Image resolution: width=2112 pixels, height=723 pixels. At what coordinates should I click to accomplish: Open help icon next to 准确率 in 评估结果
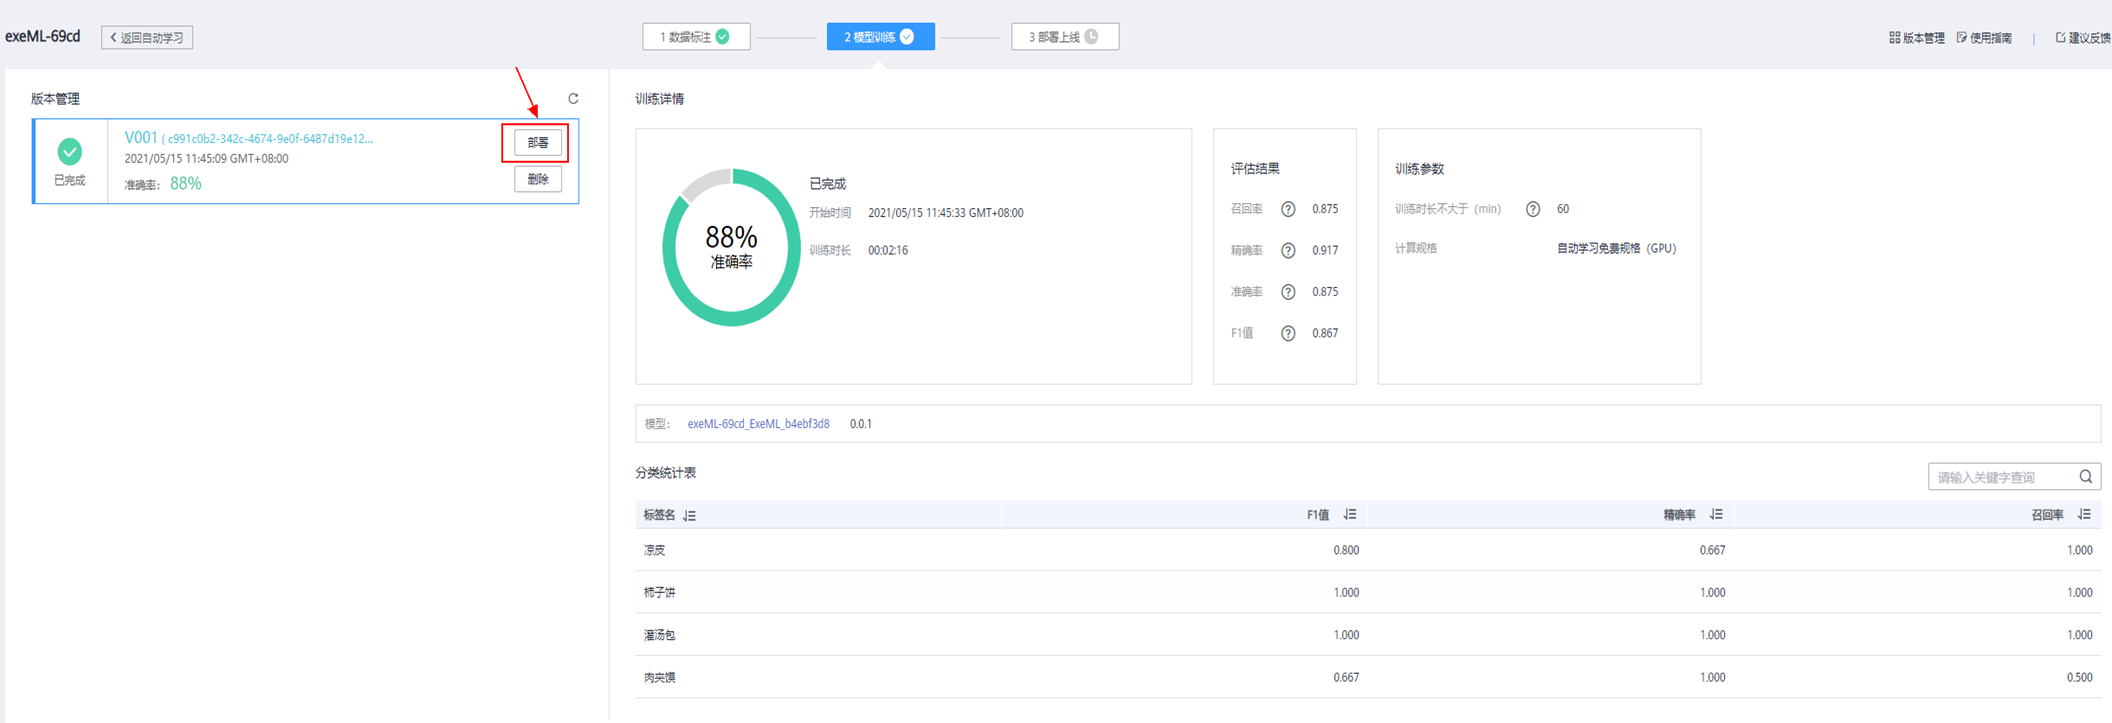[1288, 292]
